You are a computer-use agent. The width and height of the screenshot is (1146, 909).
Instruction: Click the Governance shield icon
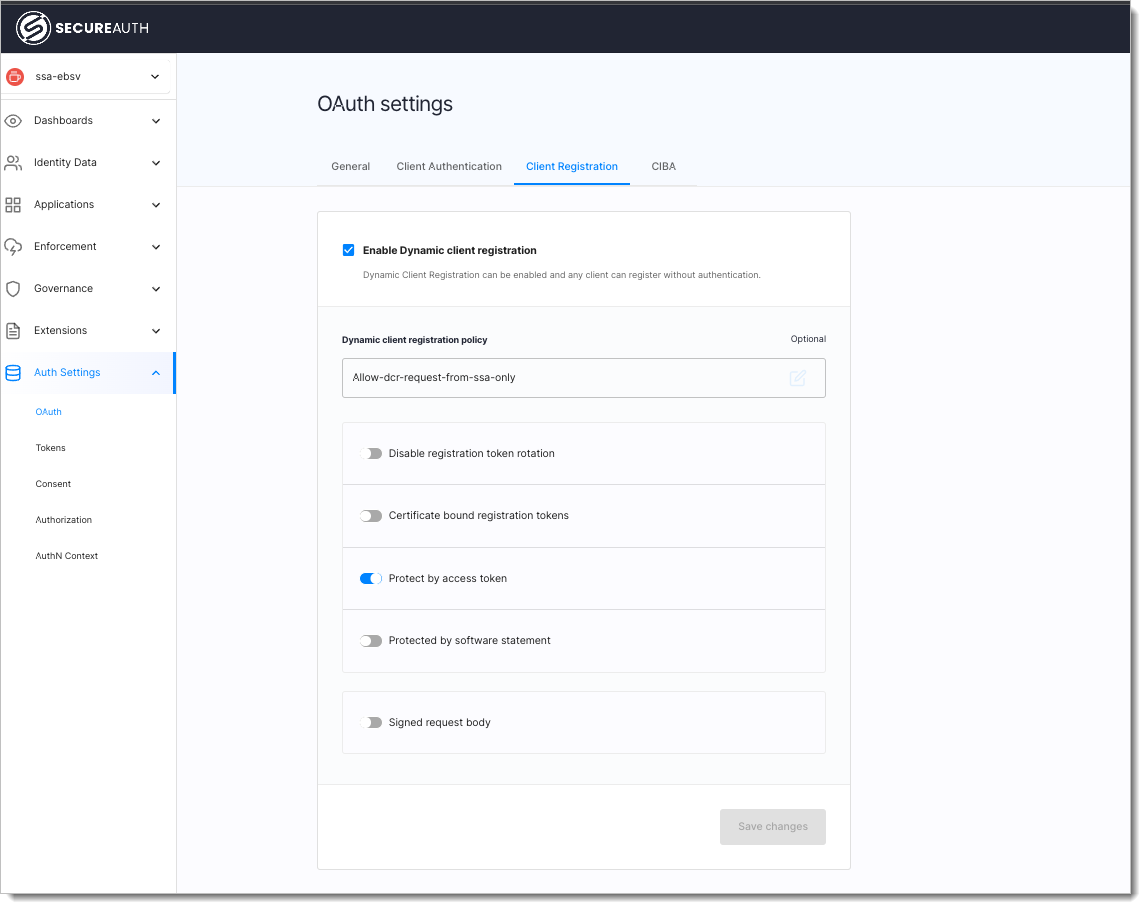(x=13, y=289)
